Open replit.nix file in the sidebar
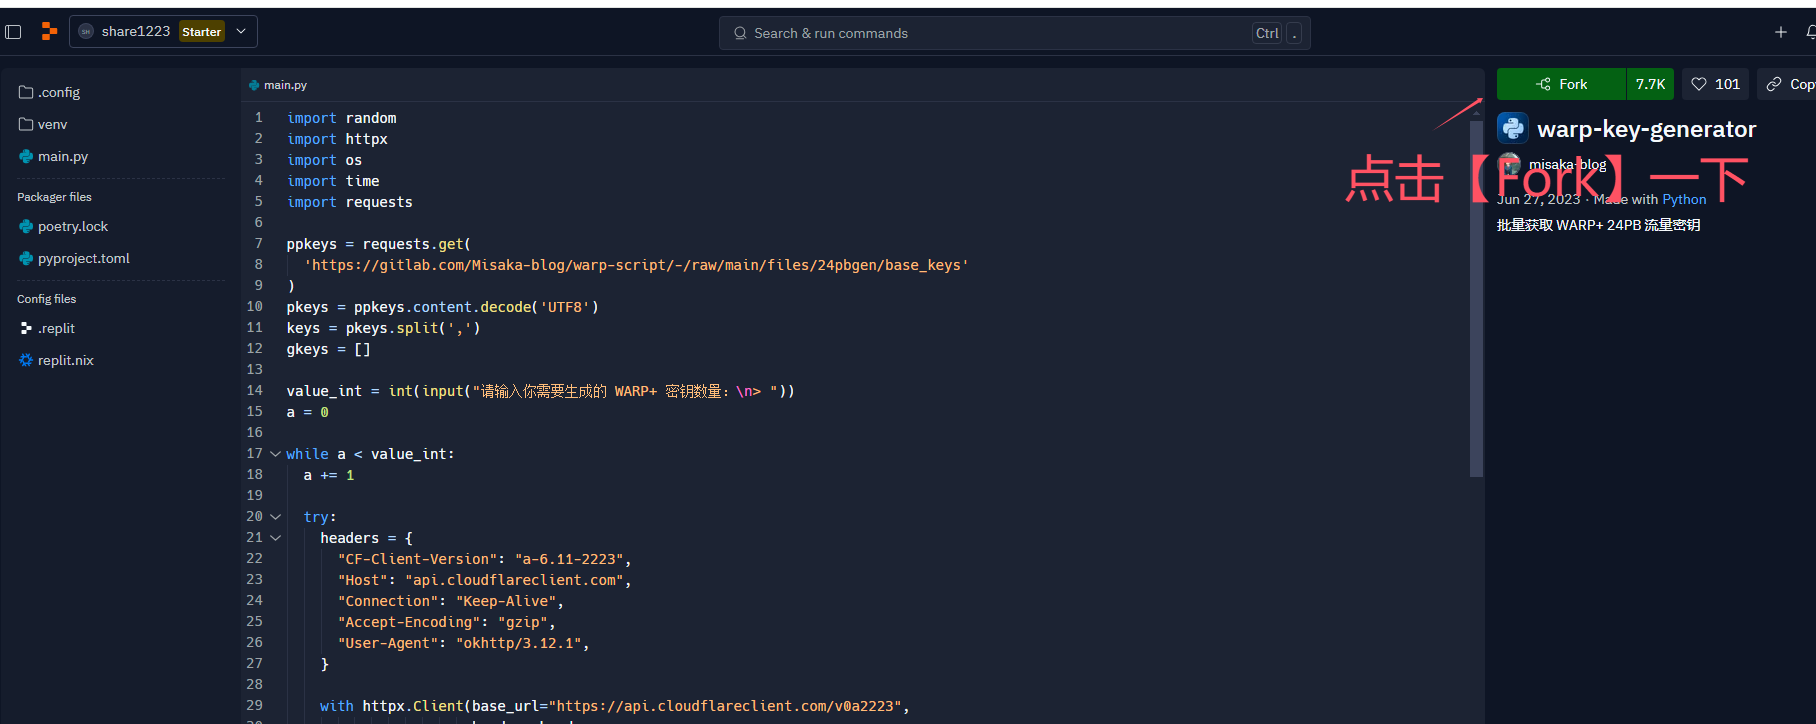Image resolution: width=1816 pixels, height=724 pixels. (65, 360)
